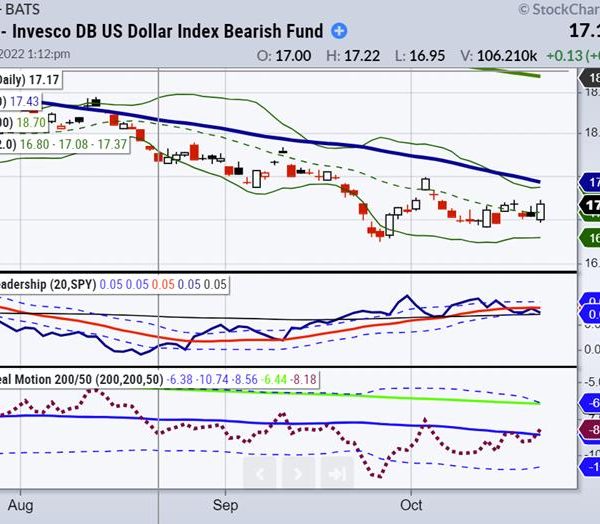Click the volume value 106.210k
The width and height of the screenshot is (600, 524).
(x=507, y=56)
